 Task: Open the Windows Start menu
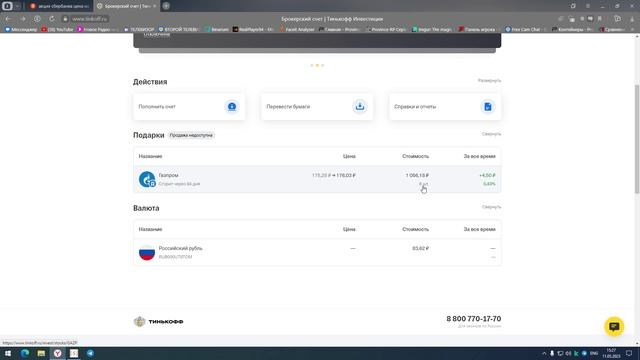(8, 353)
